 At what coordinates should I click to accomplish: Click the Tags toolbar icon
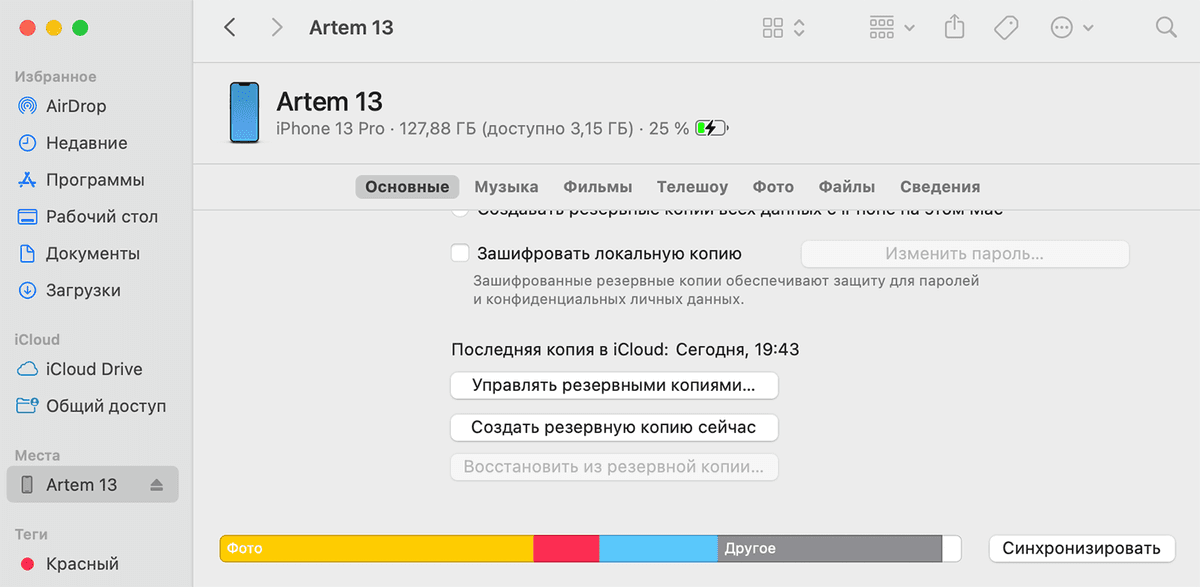click(x=1006, y=28)
